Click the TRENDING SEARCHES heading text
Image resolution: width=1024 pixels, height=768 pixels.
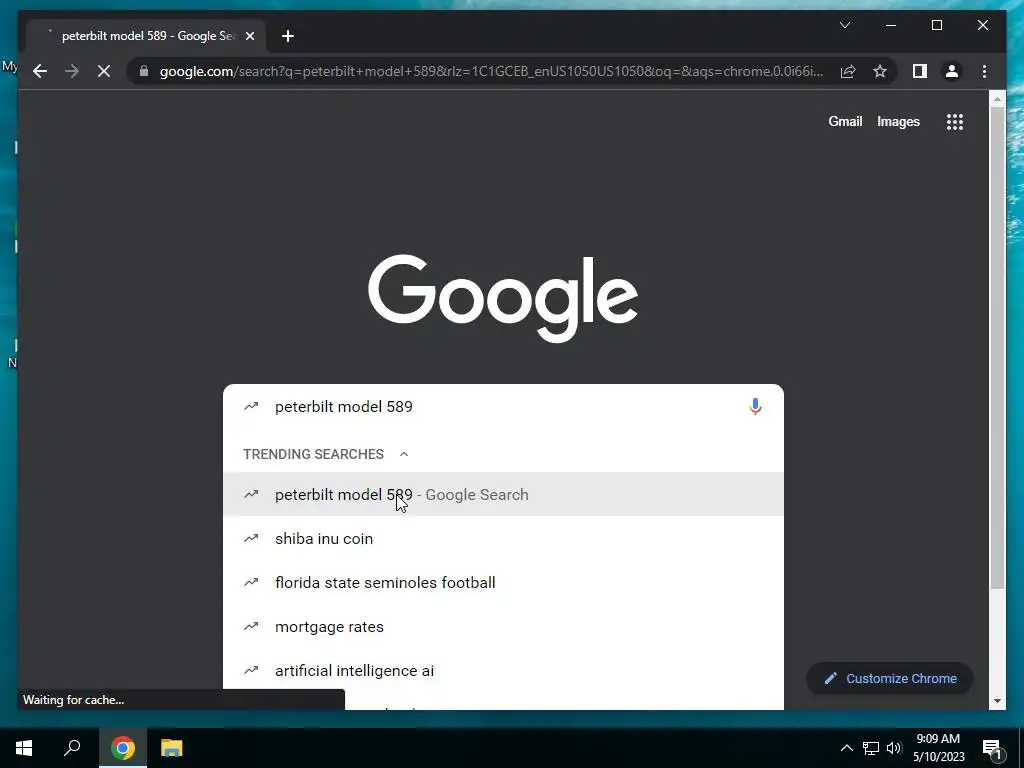coord(313,454)
